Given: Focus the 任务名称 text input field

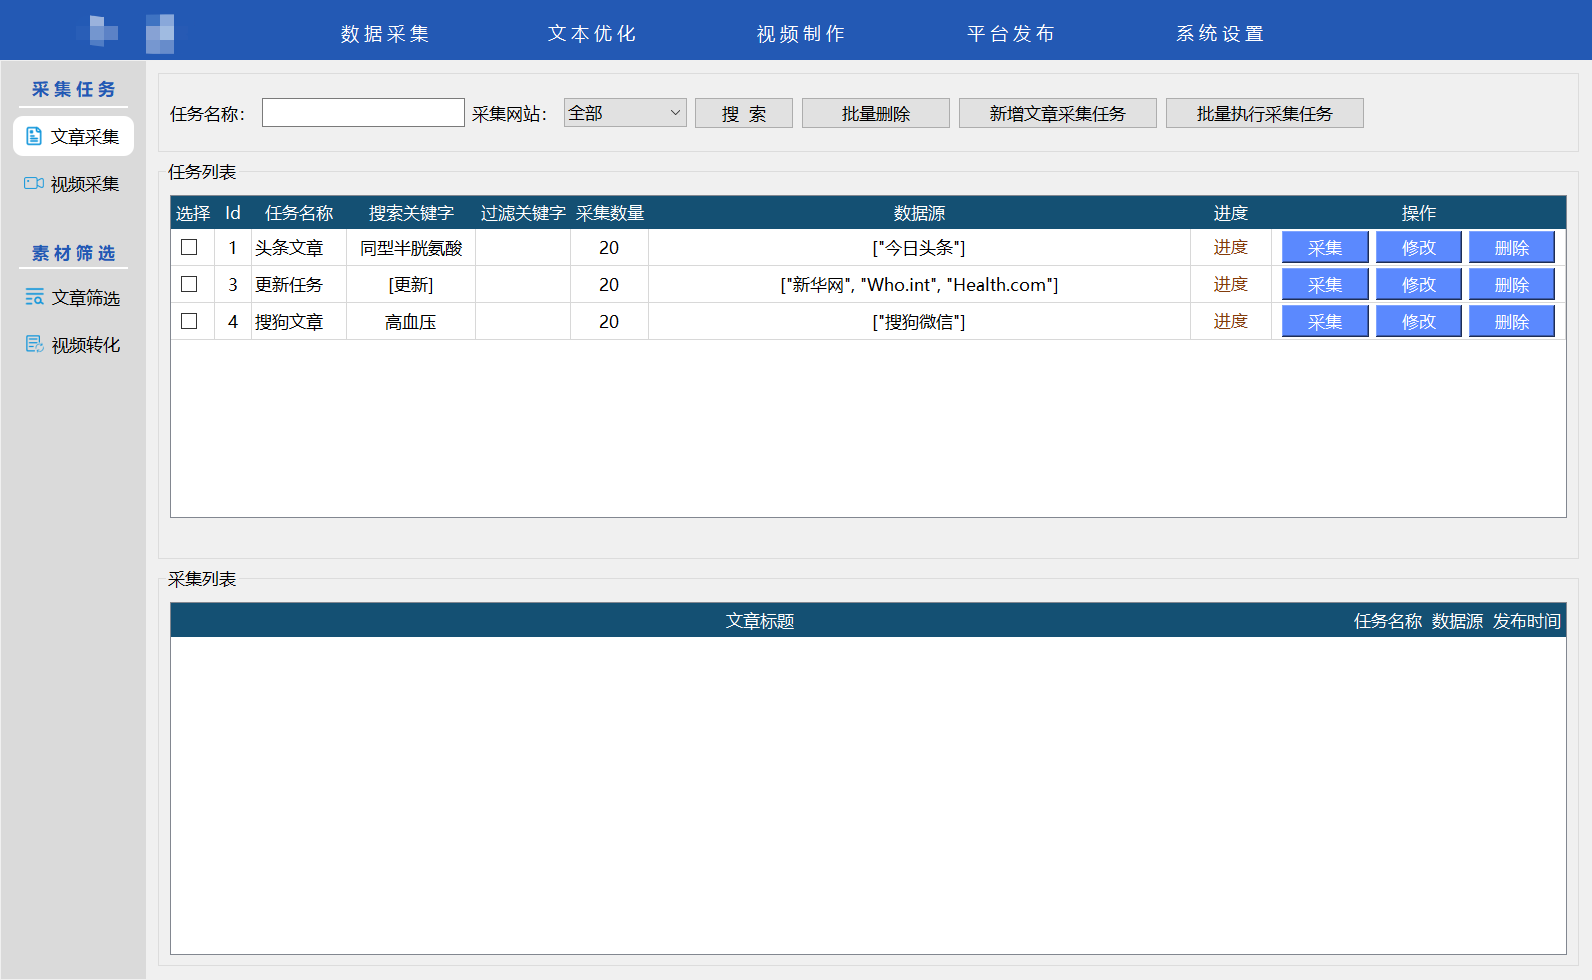Looking at the screenshot, I should pyautogui.click(x=363, y=112).
